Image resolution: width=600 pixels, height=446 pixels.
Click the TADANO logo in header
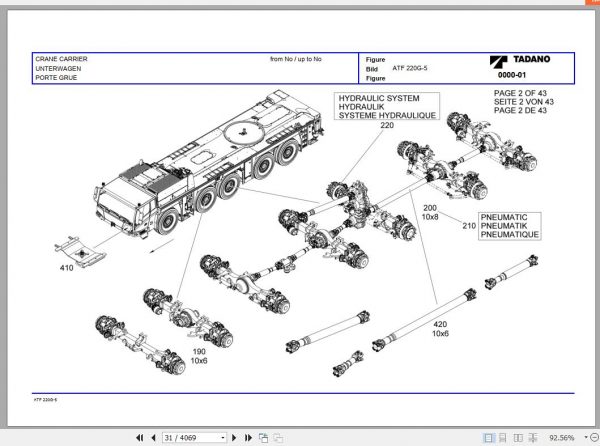(x=520, y=60)
